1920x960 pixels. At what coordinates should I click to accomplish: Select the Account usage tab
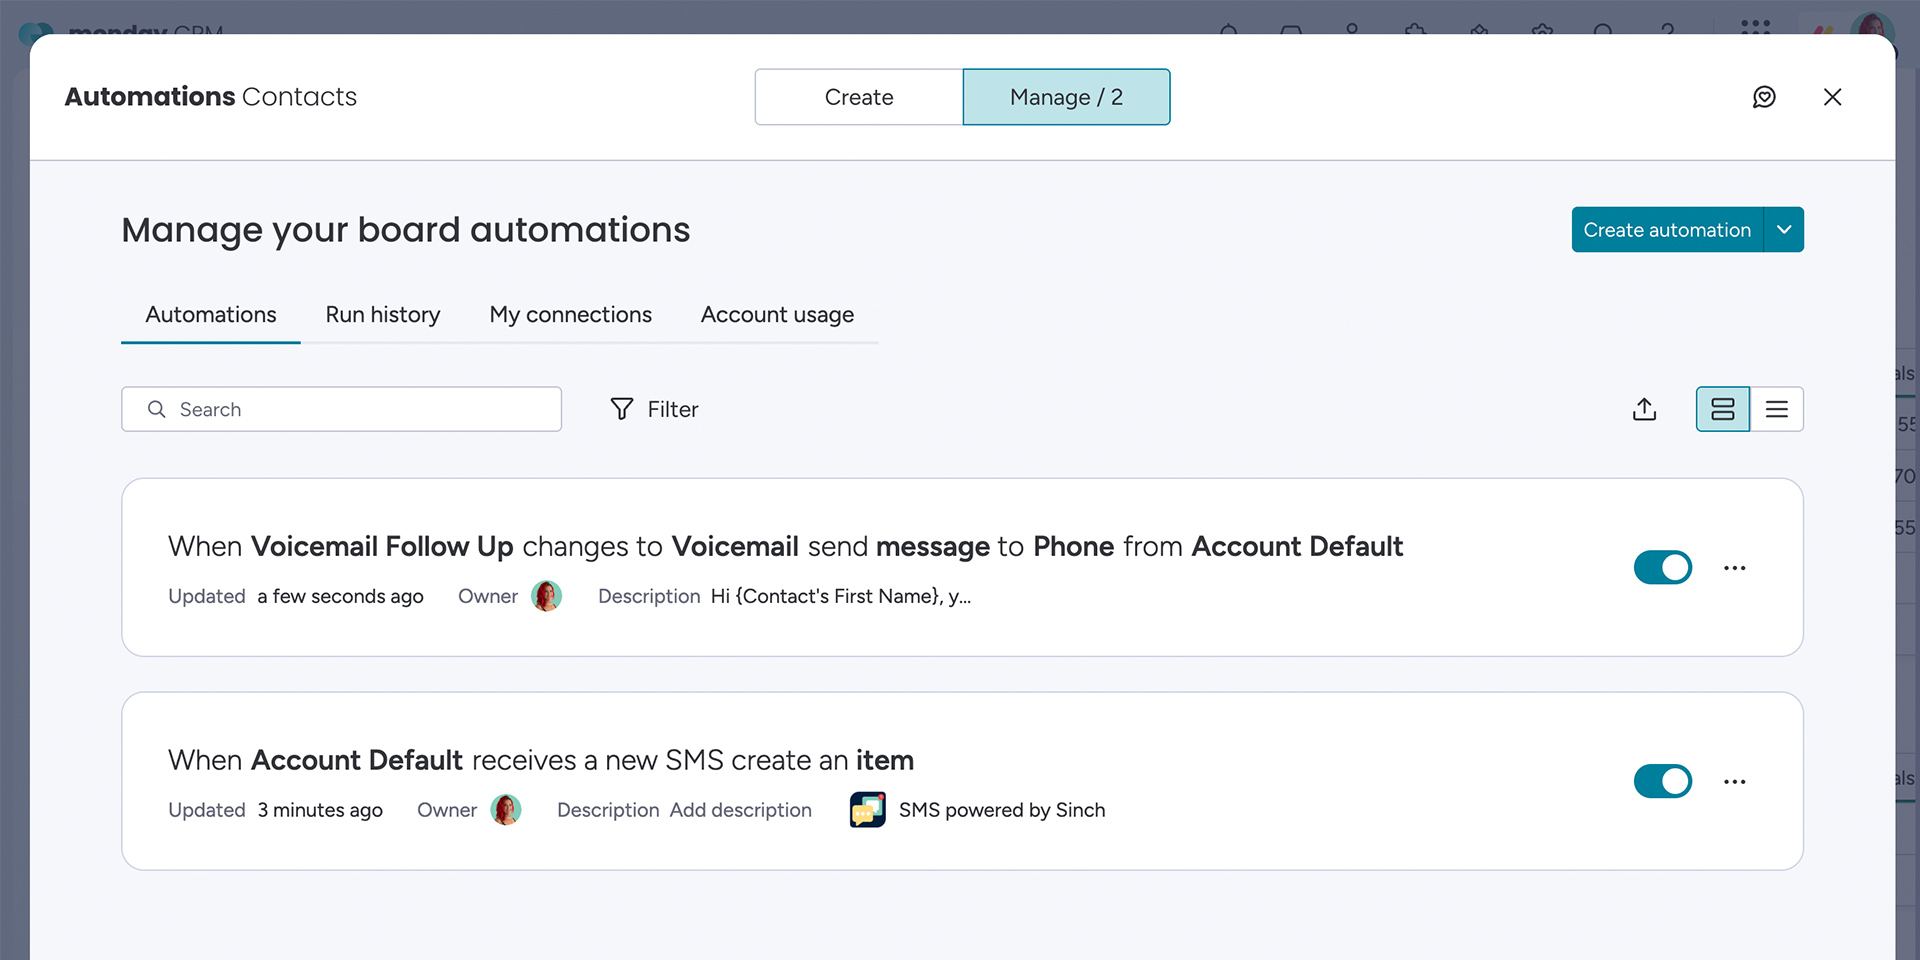pos(777,315)
